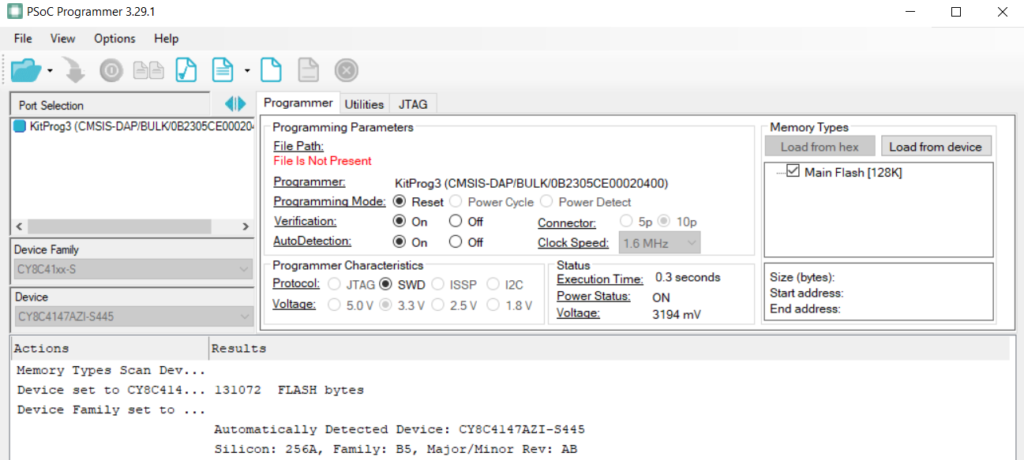Screen dimensions: 1024x460
Task: Click the two-documents compare icon in toolbar
Action: coord(148,71)
